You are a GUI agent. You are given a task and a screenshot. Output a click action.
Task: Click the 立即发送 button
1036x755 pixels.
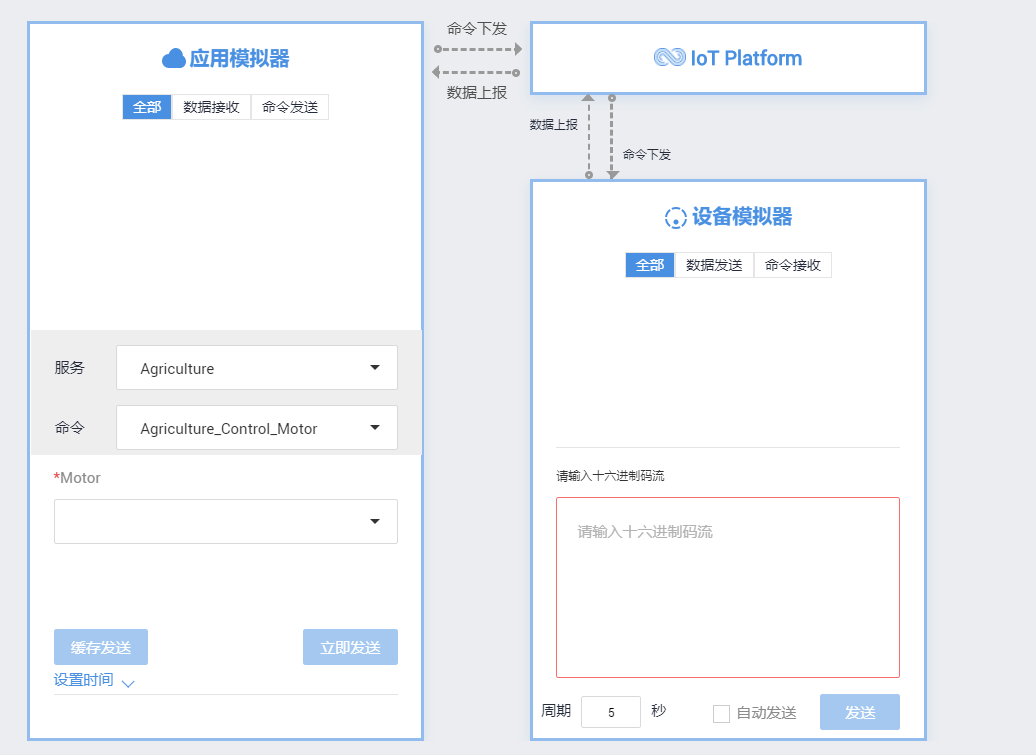click(x=350, y=647)
